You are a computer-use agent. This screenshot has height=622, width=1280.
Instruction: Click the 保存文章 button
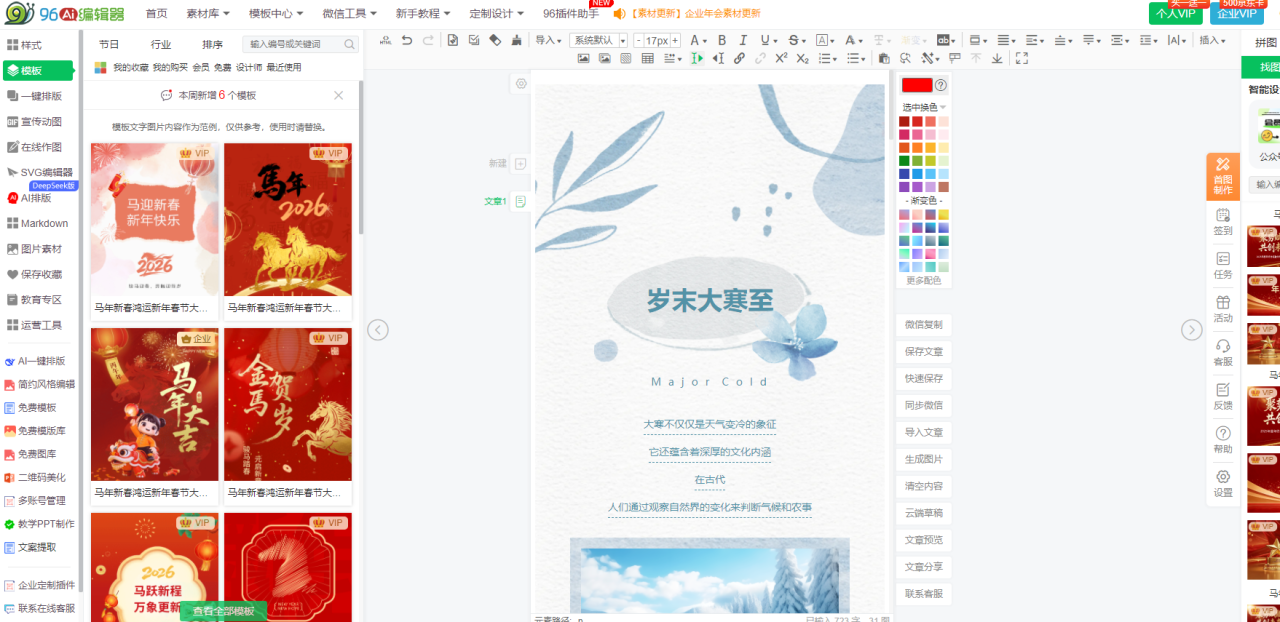pyautogui.click(x=923, y=352)
